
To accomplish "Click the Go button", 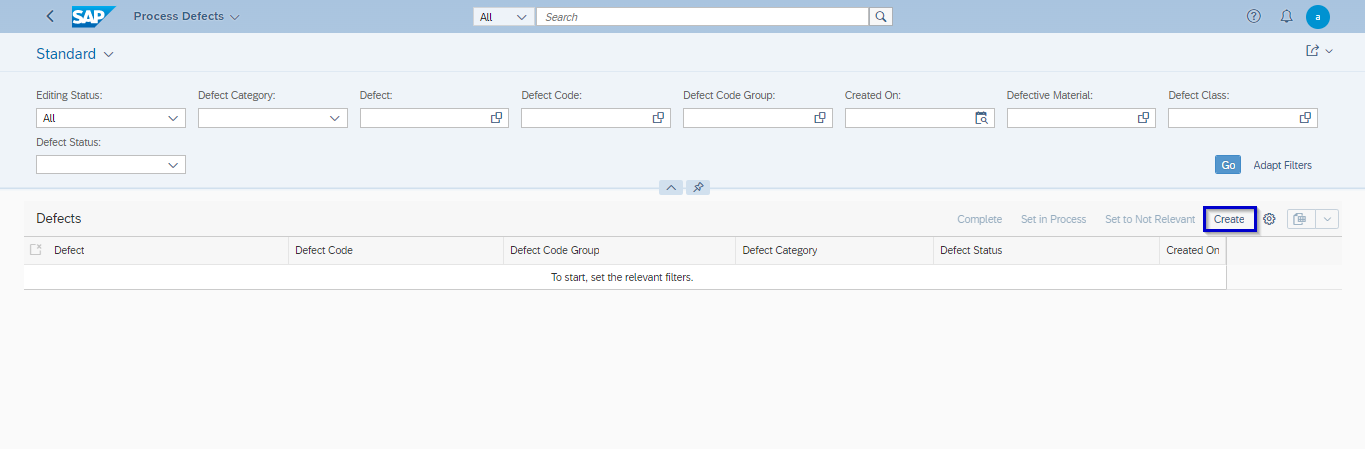I will pos(1227,165).
